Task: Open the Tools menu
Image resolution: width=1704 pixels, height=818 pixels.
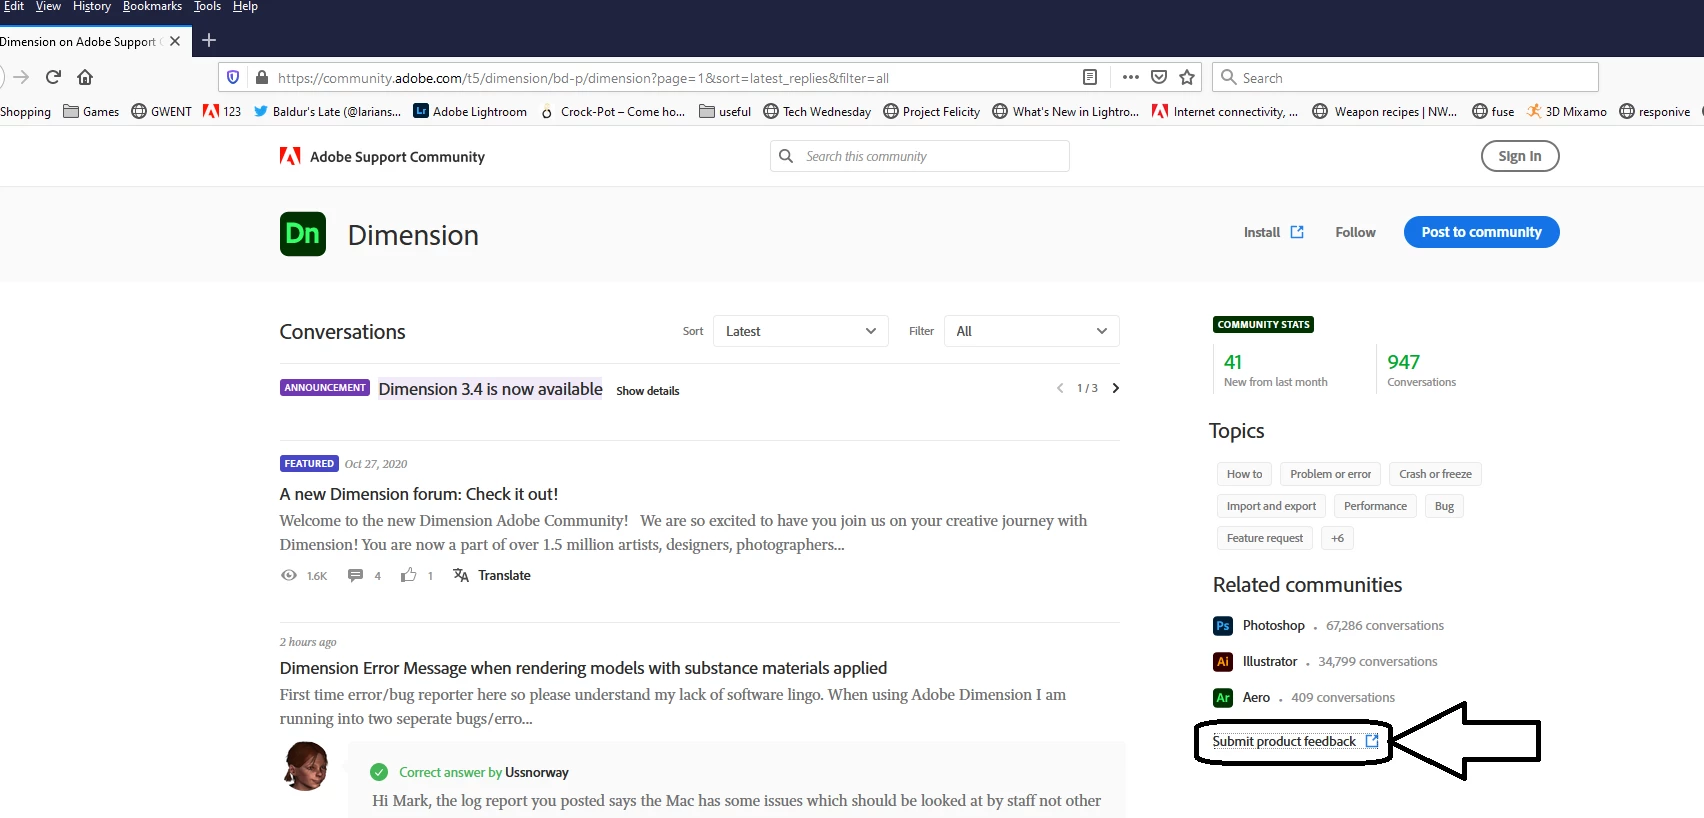Action: click(208, 6)
